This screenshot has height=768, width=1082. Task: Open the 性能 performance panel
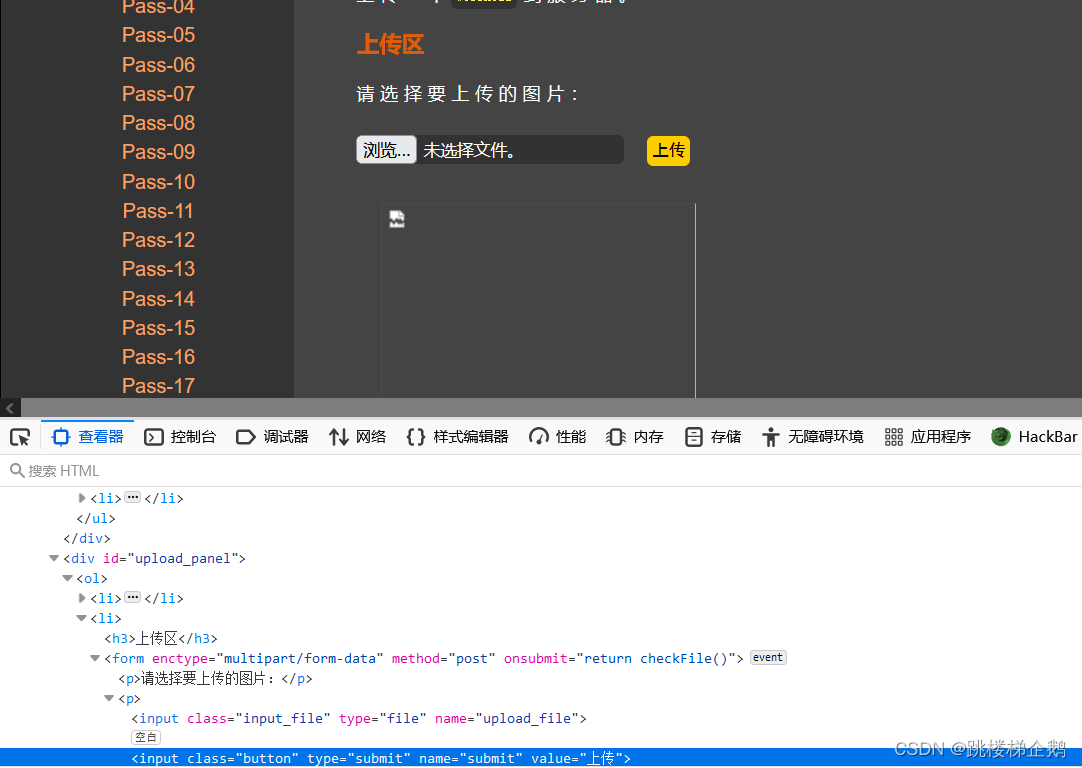pyautogui.click(x=558, y=437)
